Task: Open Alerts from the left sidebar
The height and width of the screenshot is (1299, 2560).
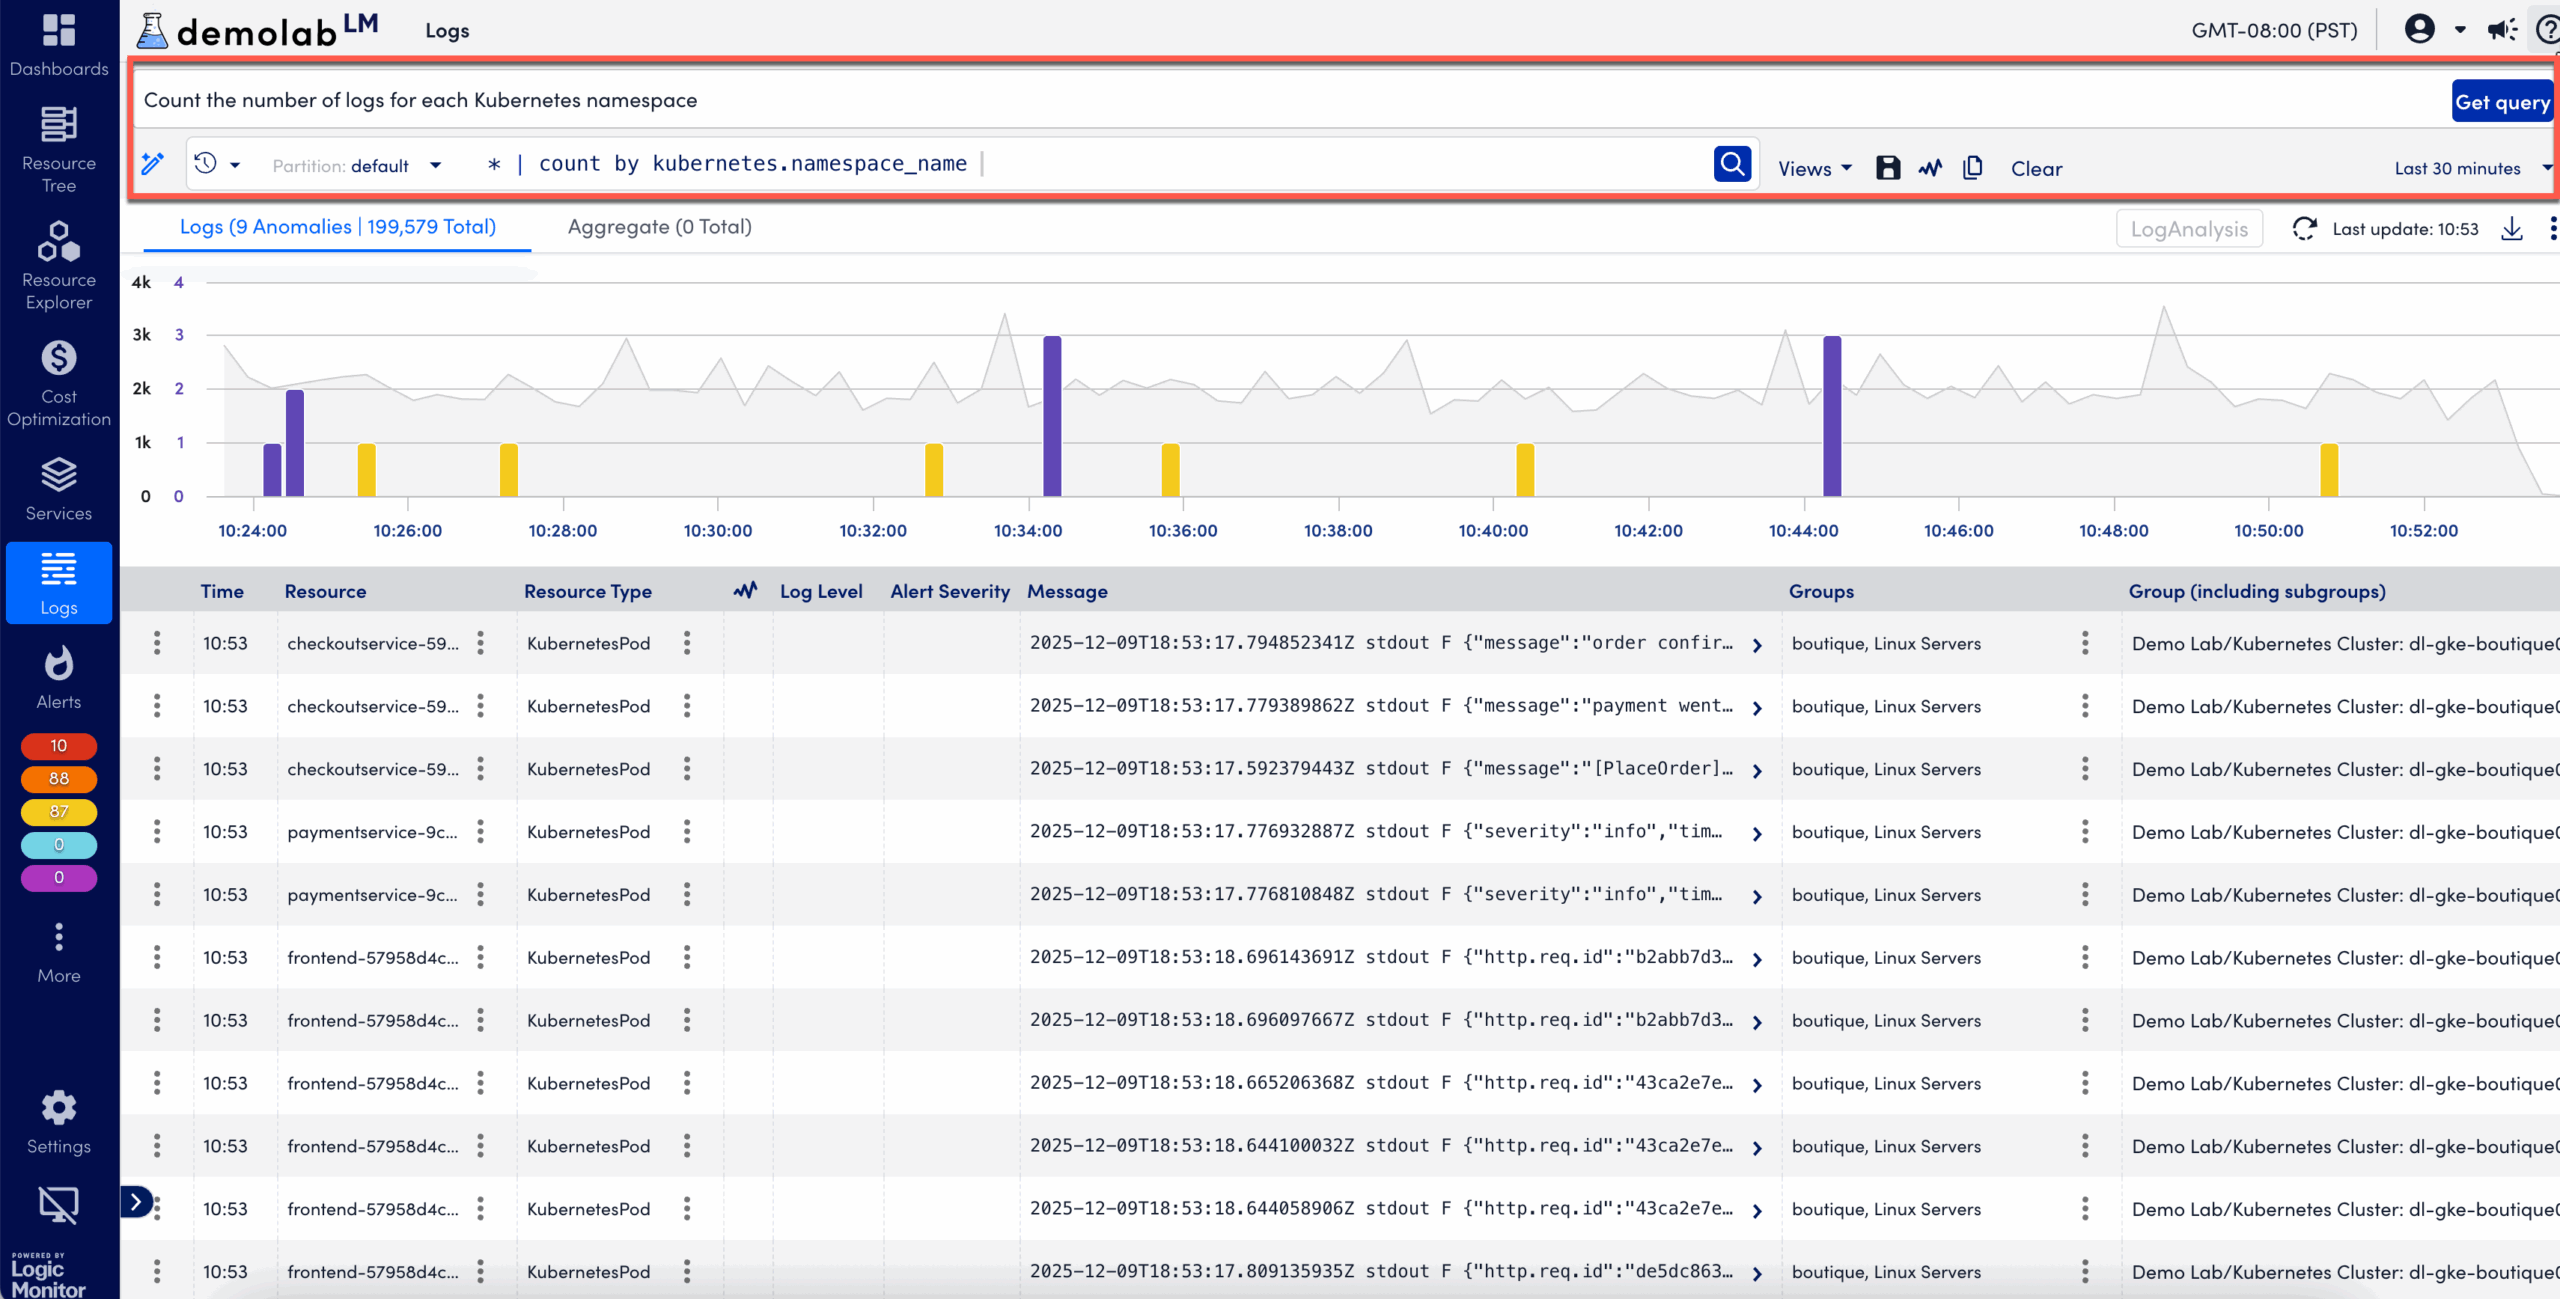Action: tap(58, 674)
